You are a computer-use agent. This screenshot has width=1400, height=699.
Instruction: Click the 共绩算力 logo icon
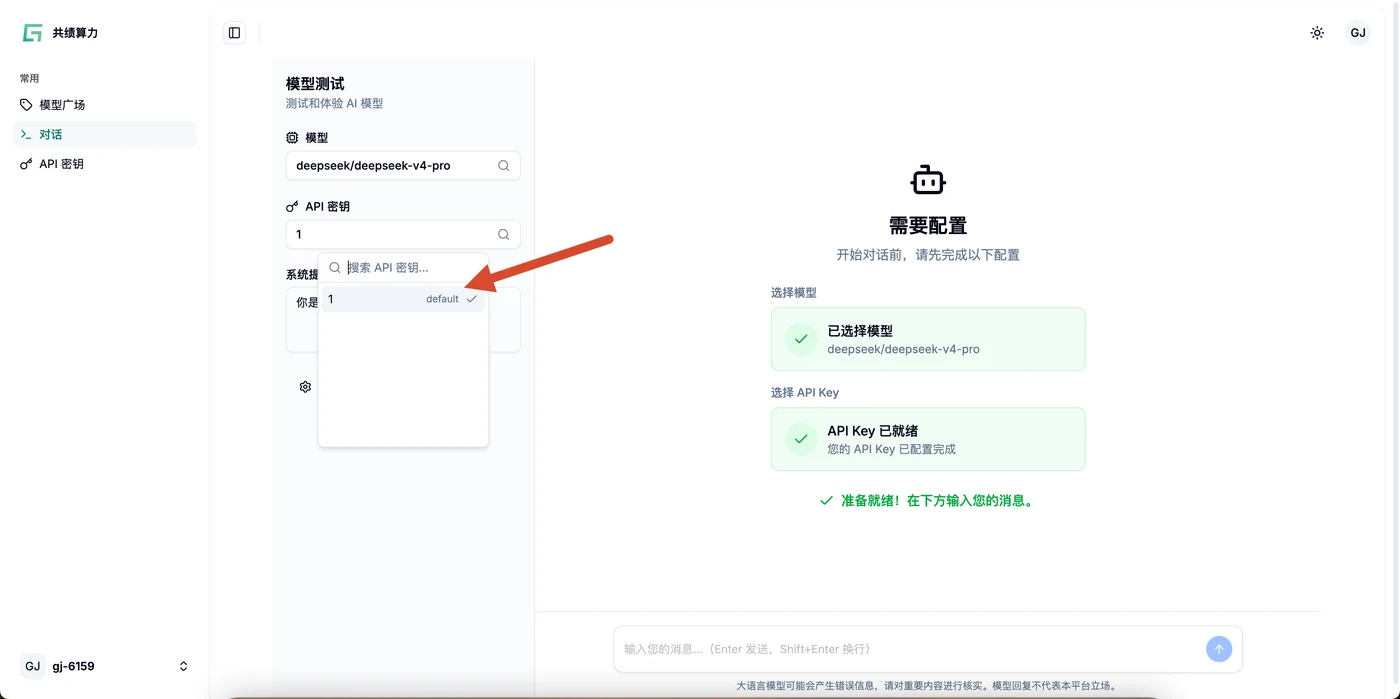(32, 33)
